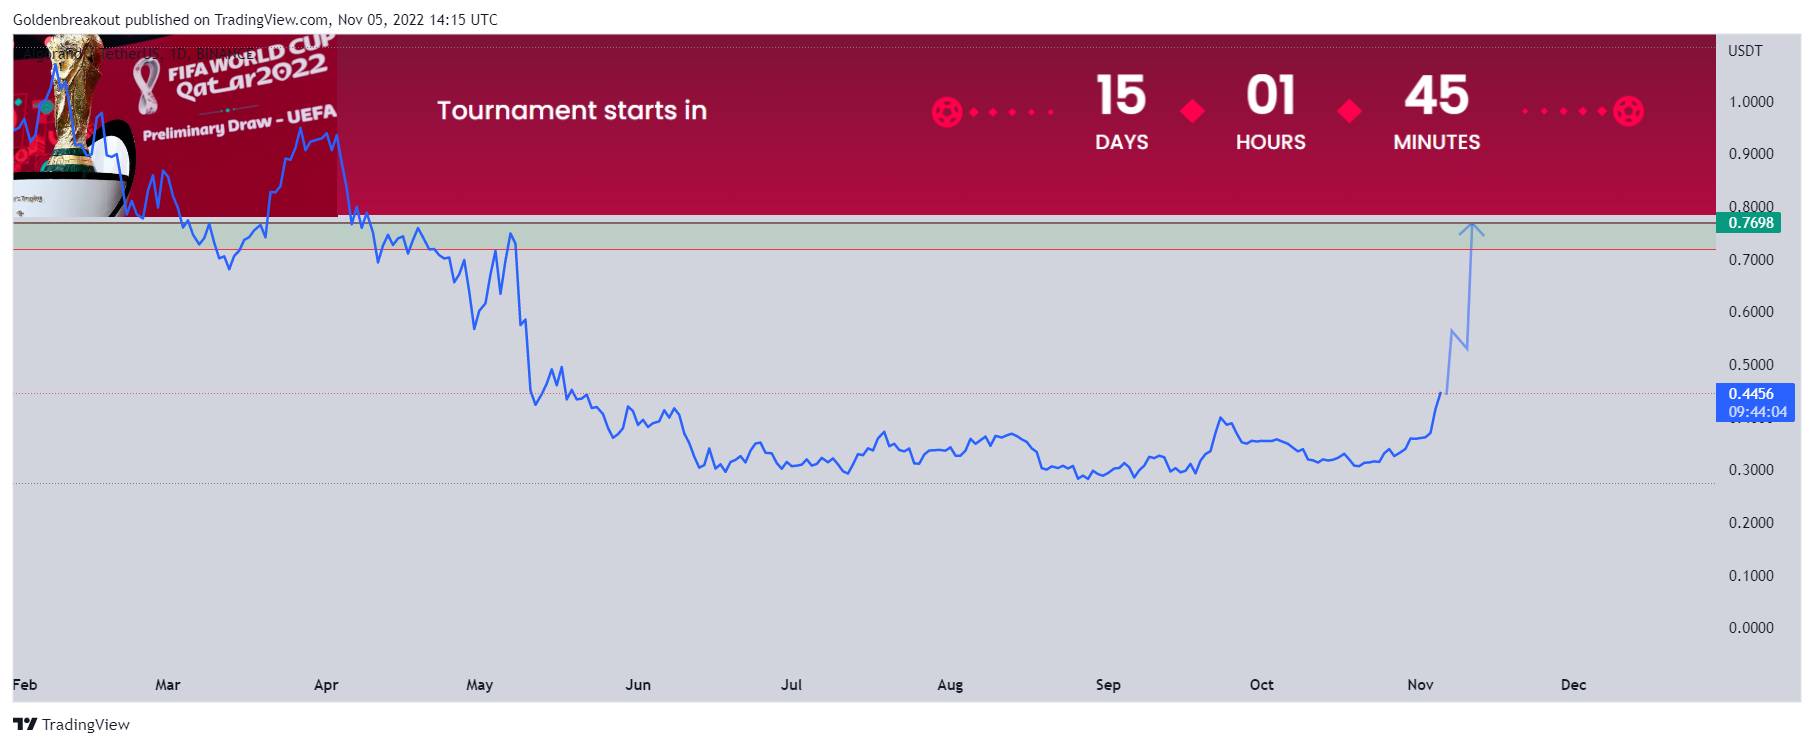The height and width of the screenshot is (746, 1814).
Task: Click the Dec label on time axis
Action: 1574,685
